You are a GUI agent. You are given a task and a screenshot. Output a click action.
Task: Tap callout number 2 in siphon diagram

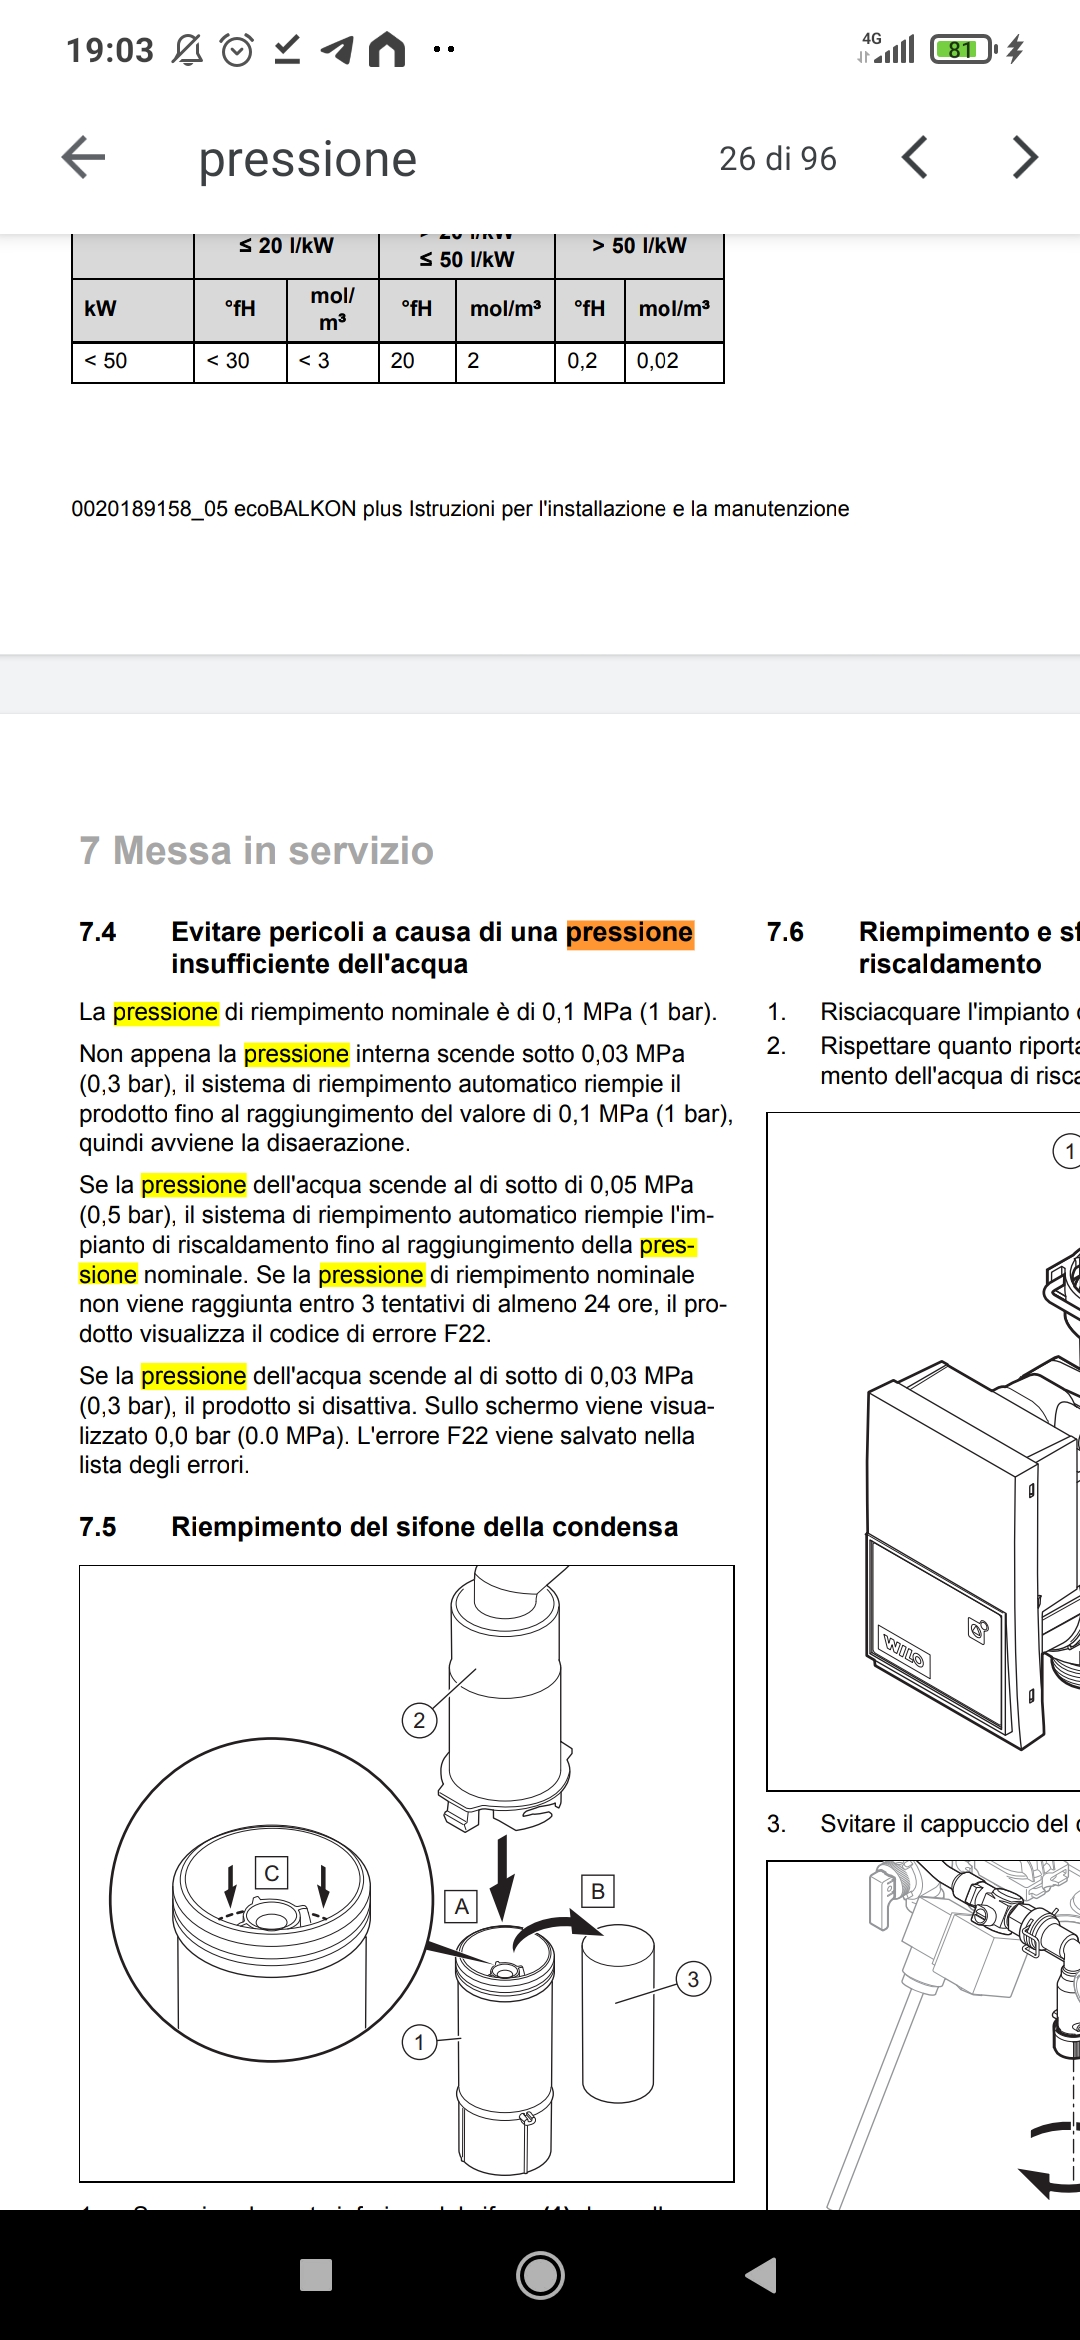click(419, 1720)
